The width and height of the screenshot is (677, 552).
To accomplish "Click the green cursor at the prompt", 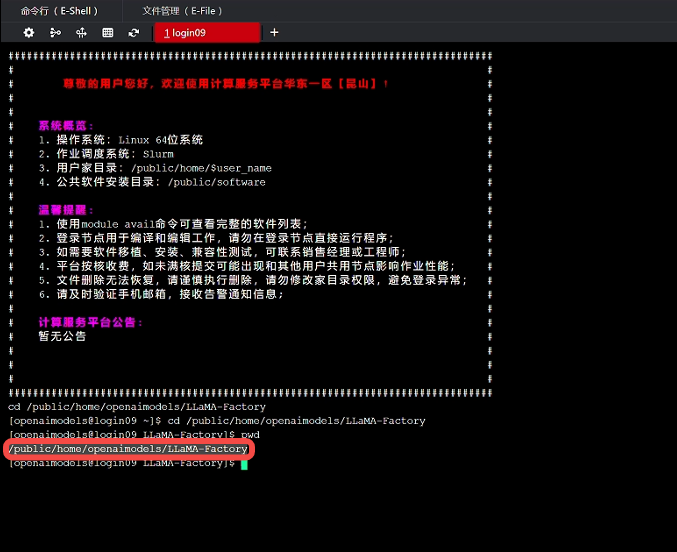I will coord(243,464).
